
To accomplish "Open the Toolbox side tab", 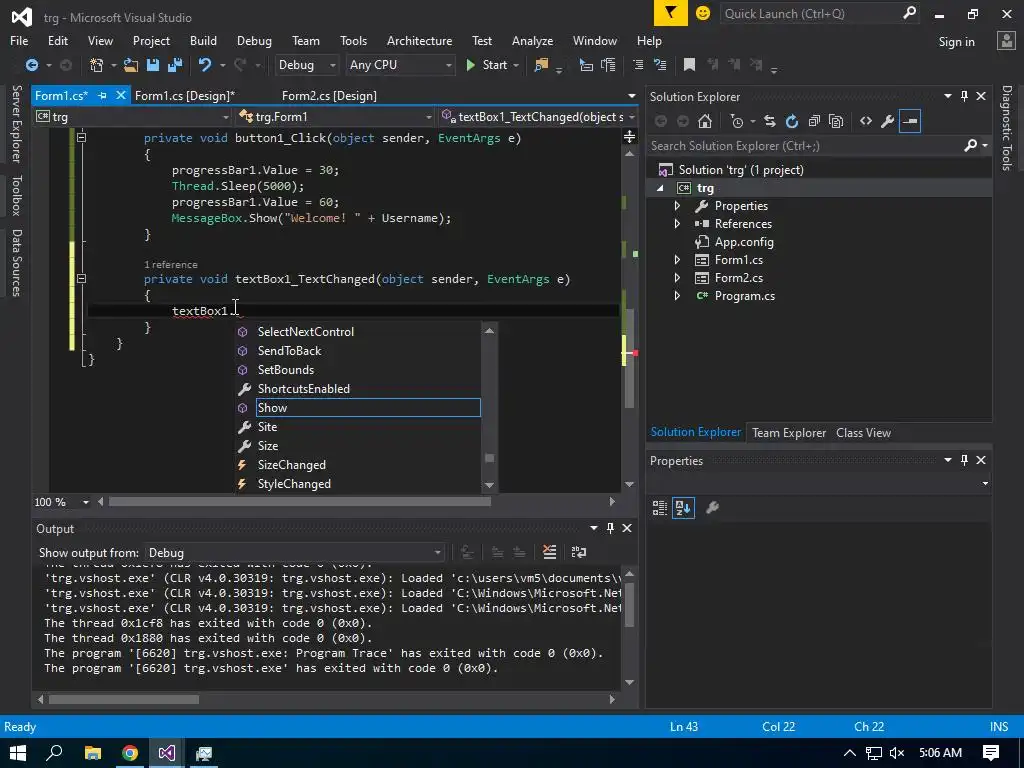I will (17, 195).
